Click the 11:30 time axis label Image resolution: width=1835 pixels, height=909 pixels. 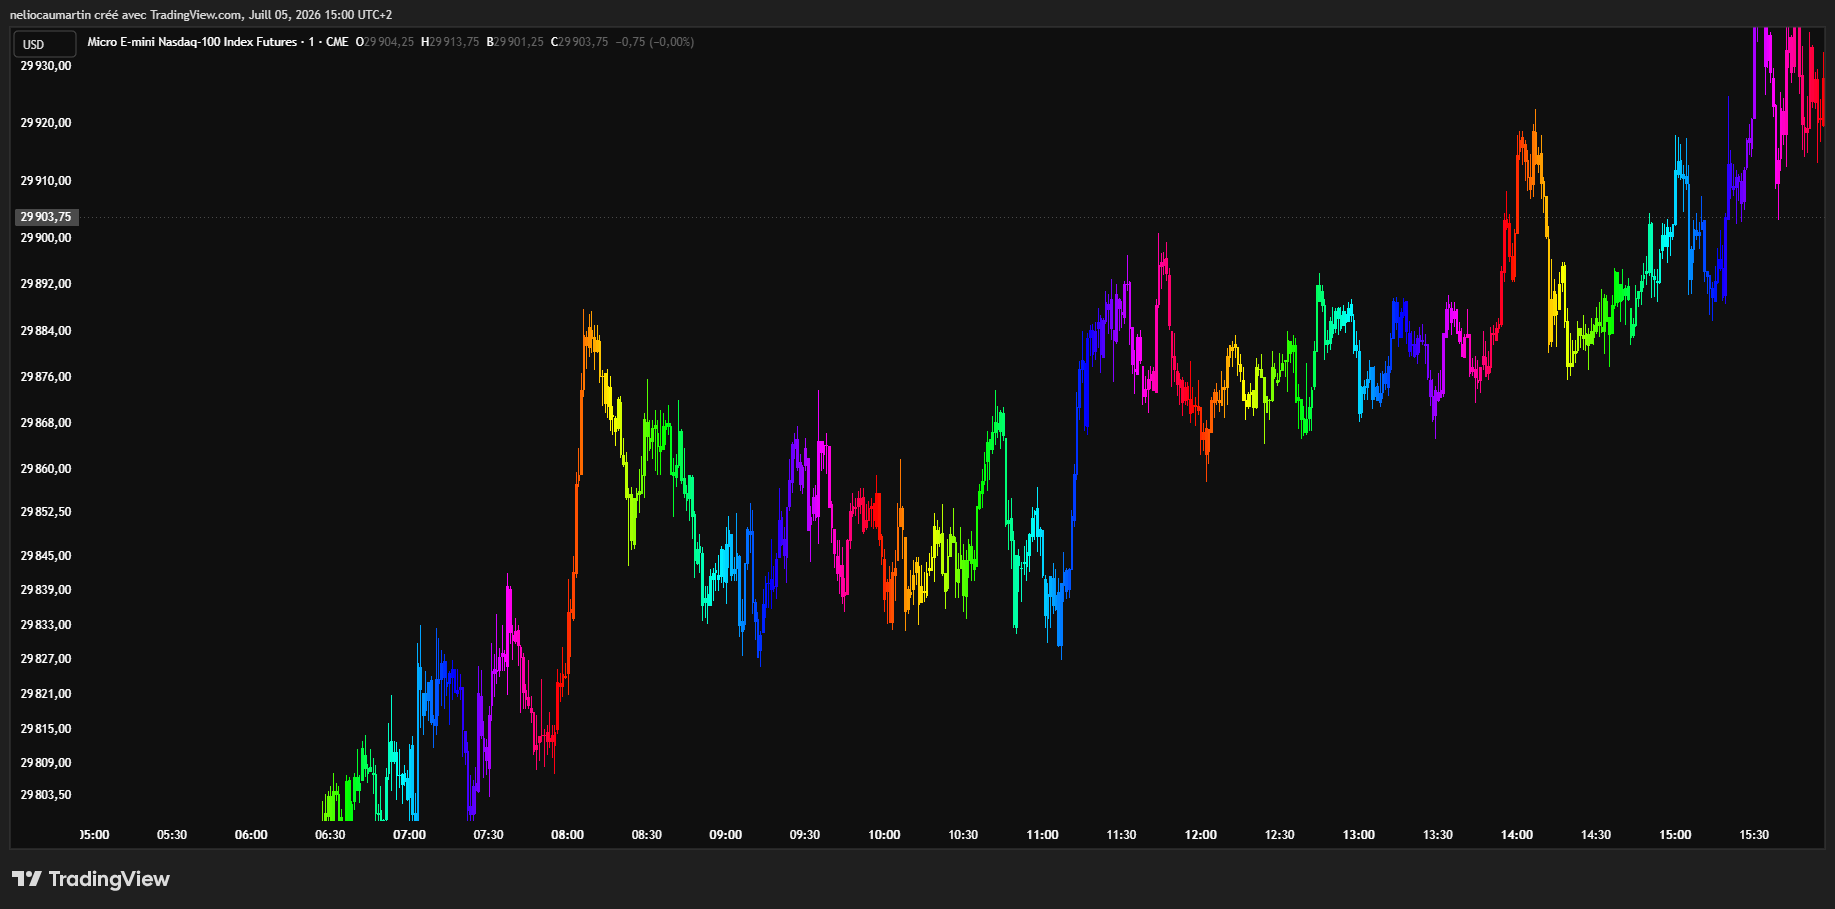[1121, 835]
